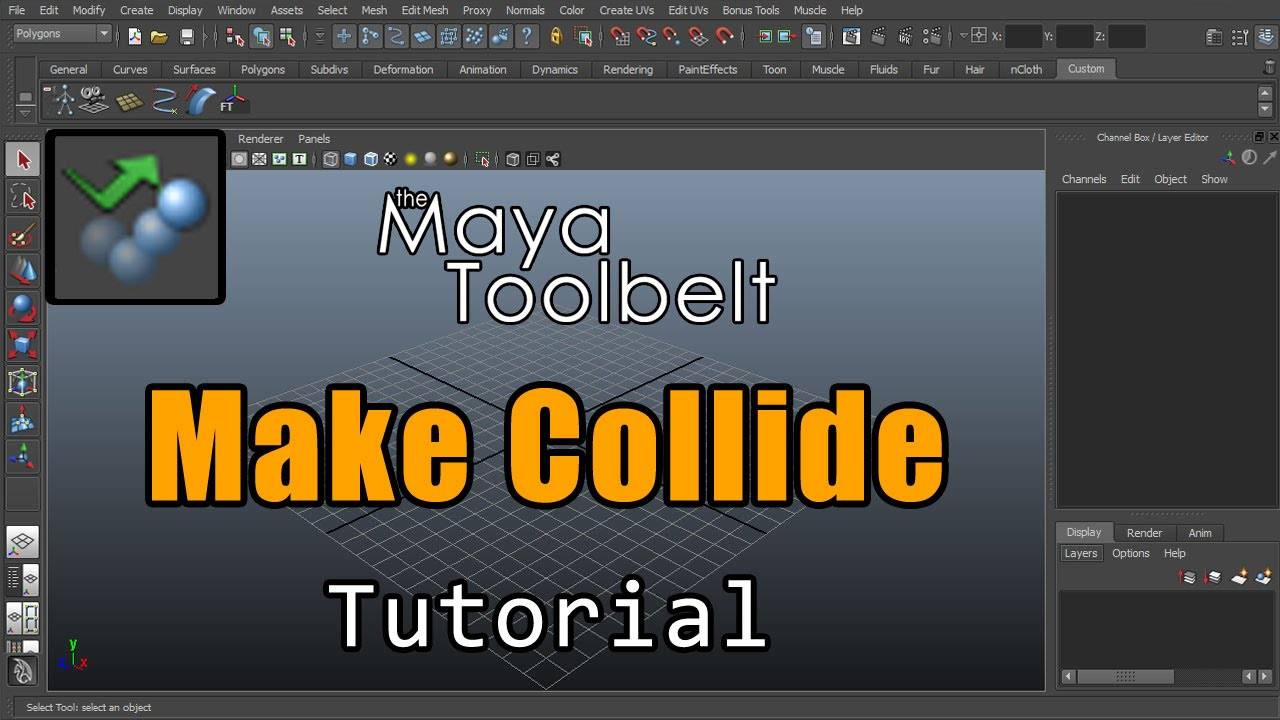
Task: Click the Outputs from selected object icon
Action: 787,36
